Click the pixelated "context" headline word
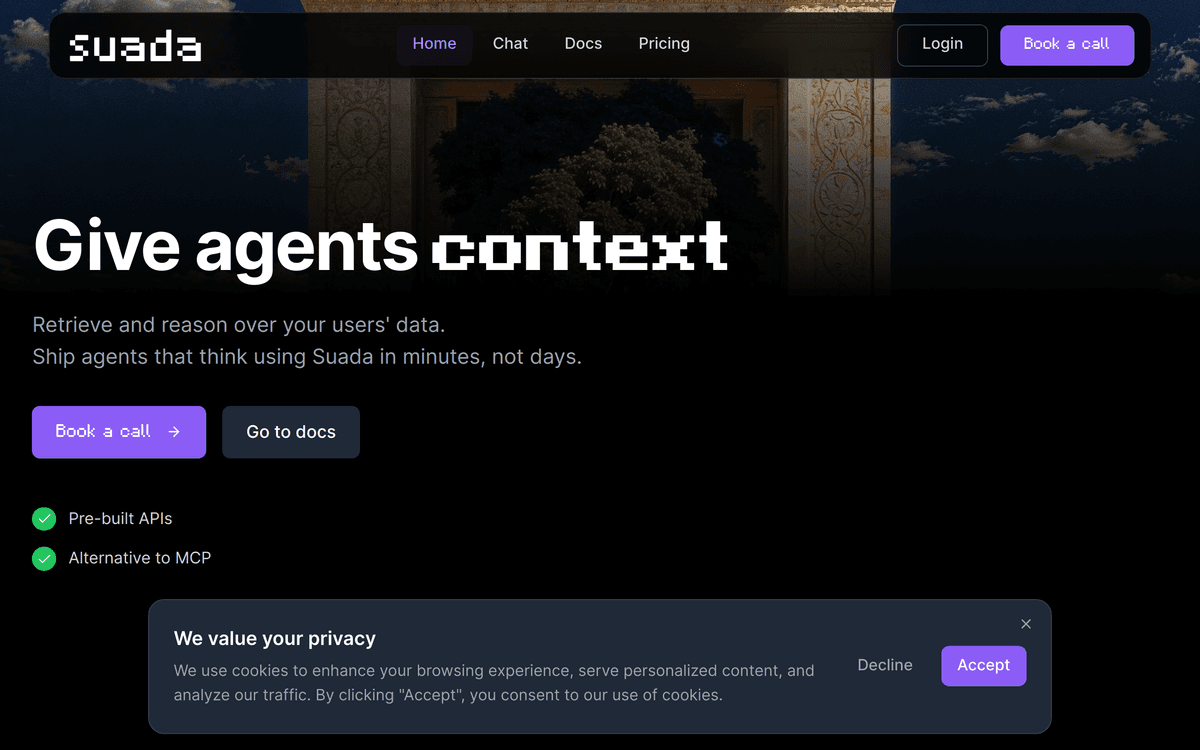 [580, 247]
